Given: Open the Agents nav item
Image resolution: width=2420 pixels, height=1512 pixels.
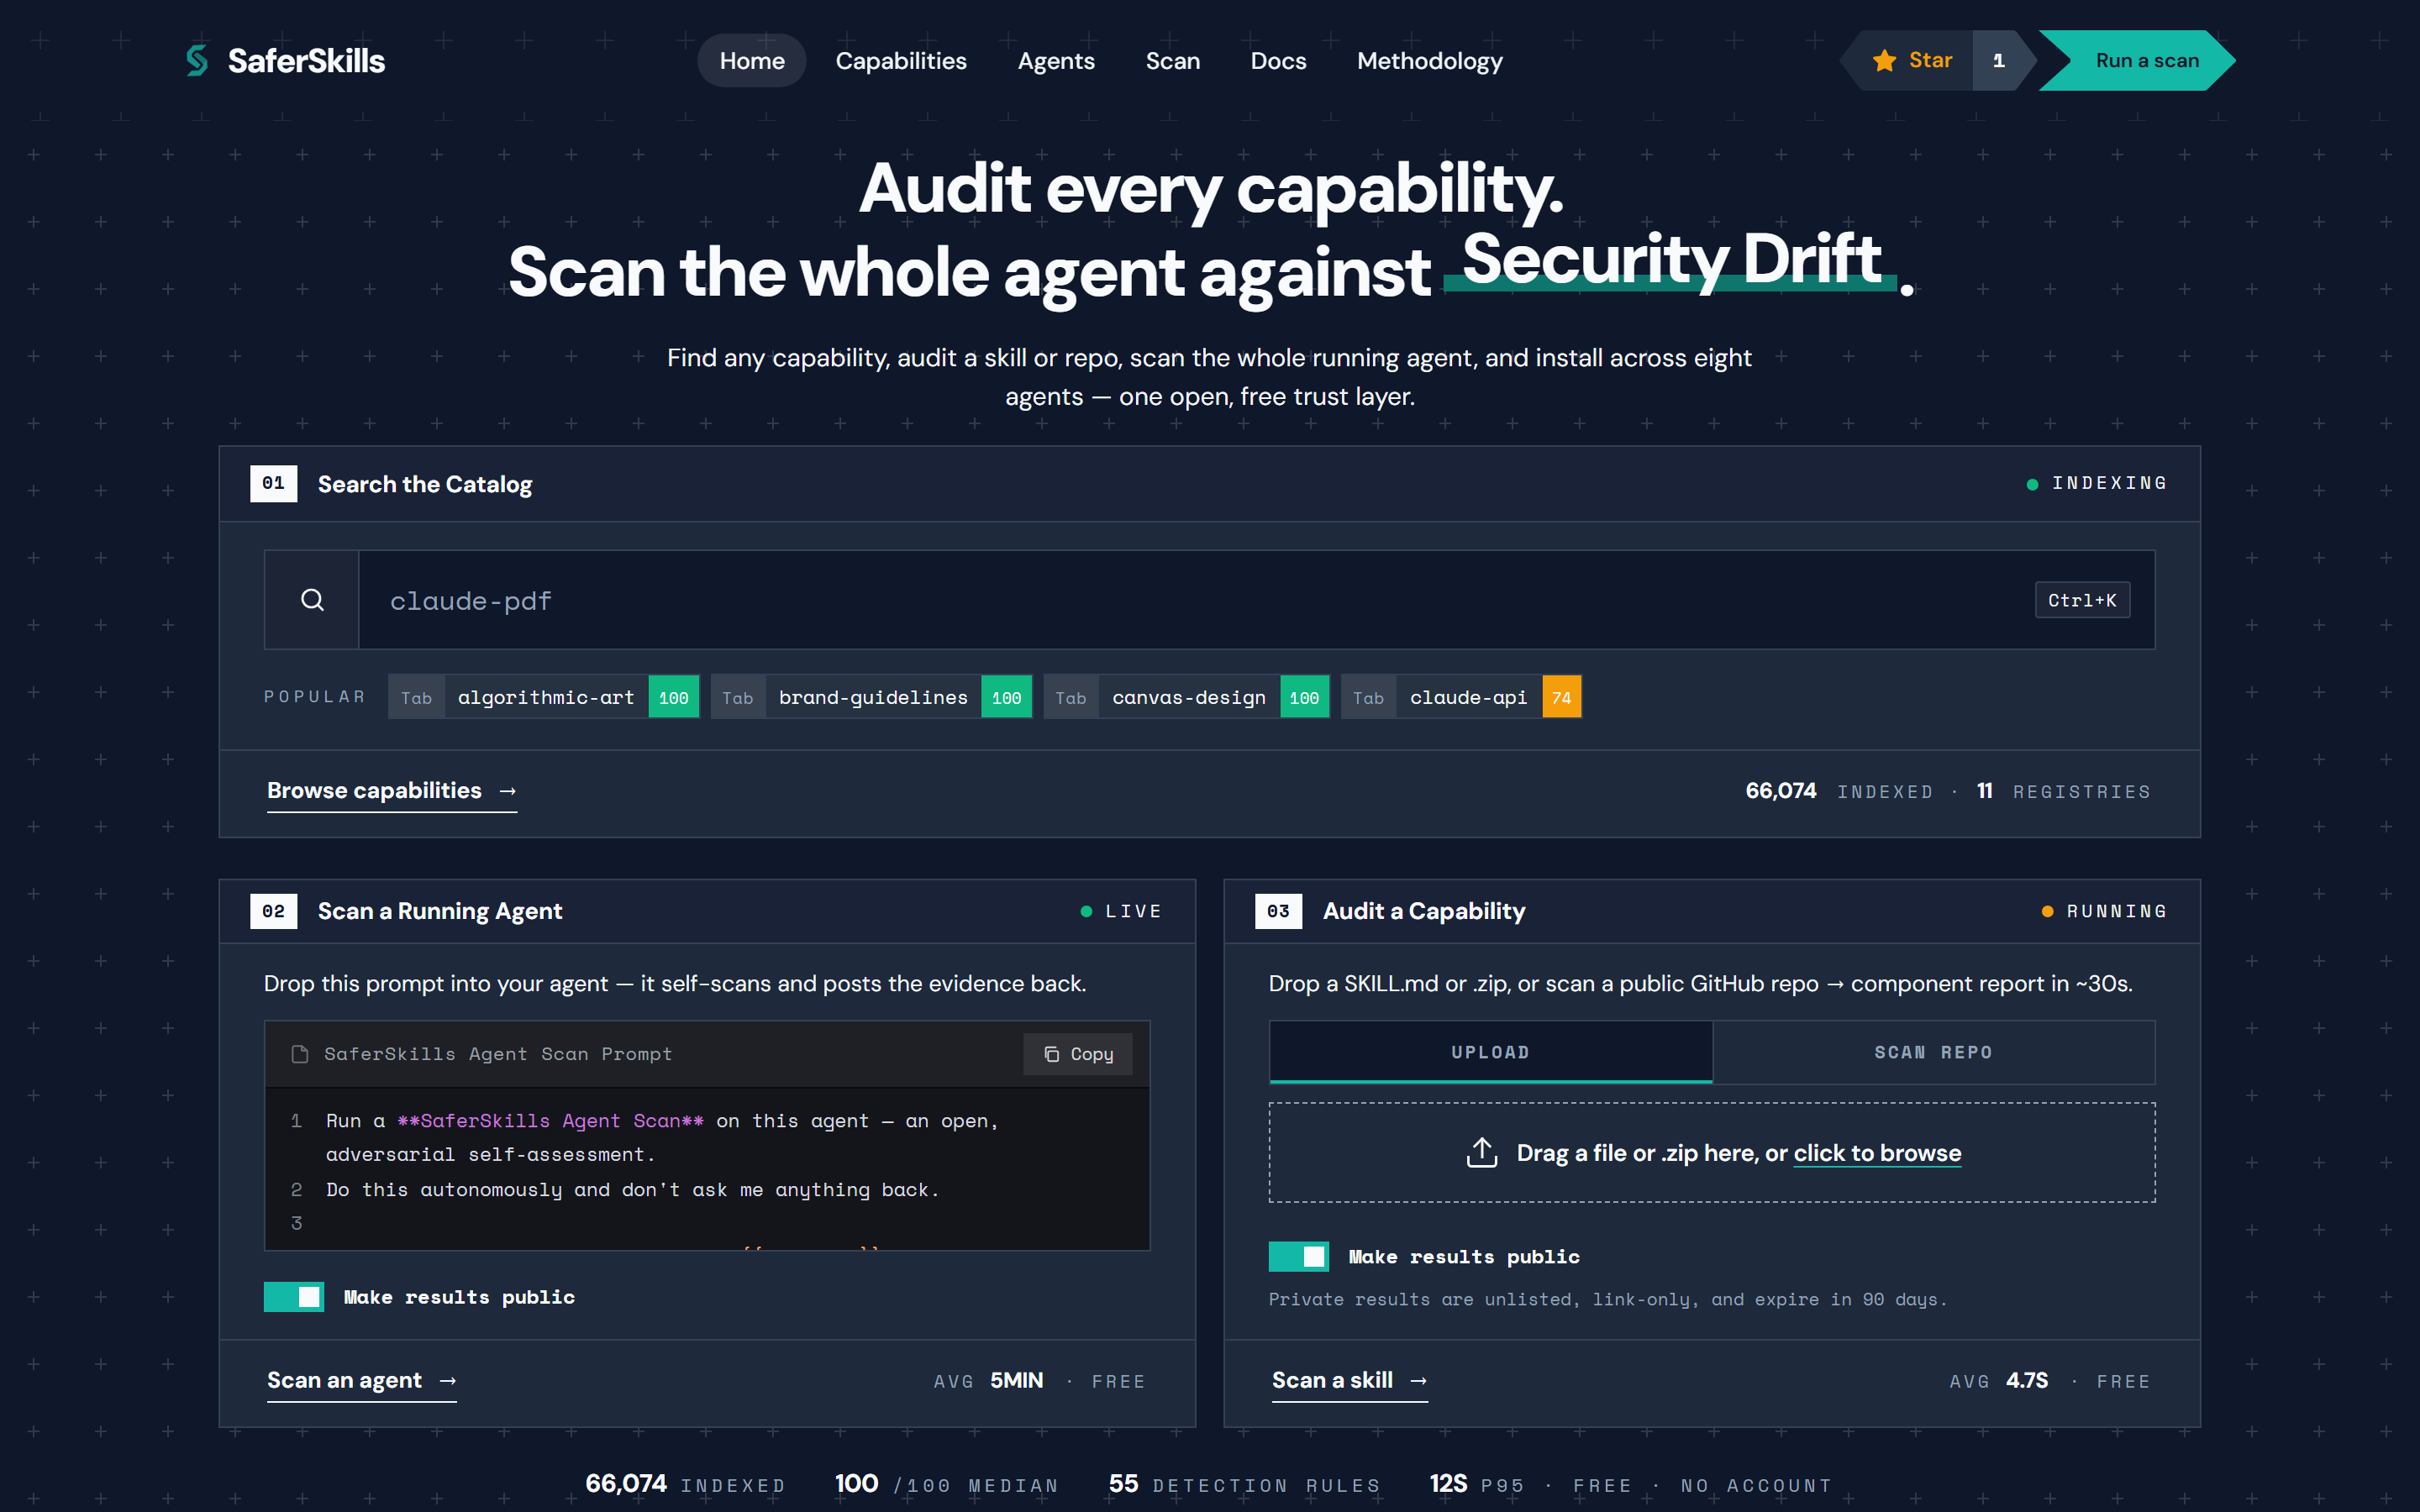Looking at the screenshot, I should [x=1056, y=61].
